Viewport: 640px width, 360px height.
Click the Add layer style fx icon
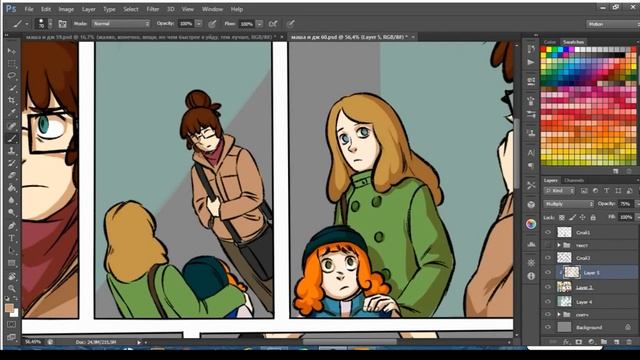[x=566, y=342]
